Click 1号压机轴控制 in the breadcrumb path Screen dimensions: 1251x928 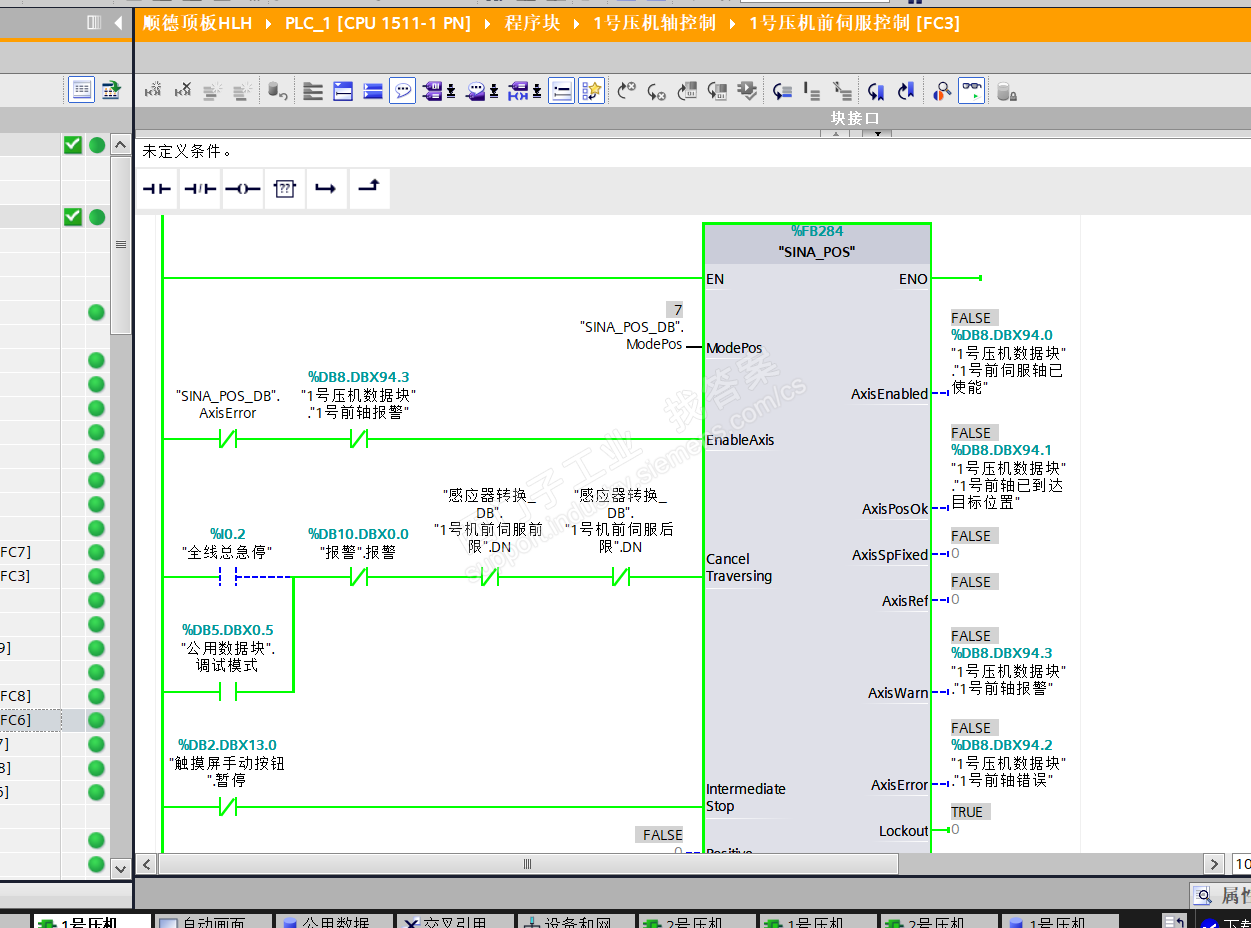click(654, 23)
